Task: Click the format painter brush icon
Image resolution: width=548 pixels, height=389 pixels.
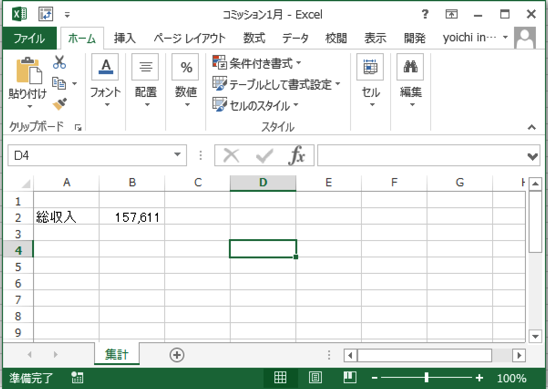Action: point(60,104)
